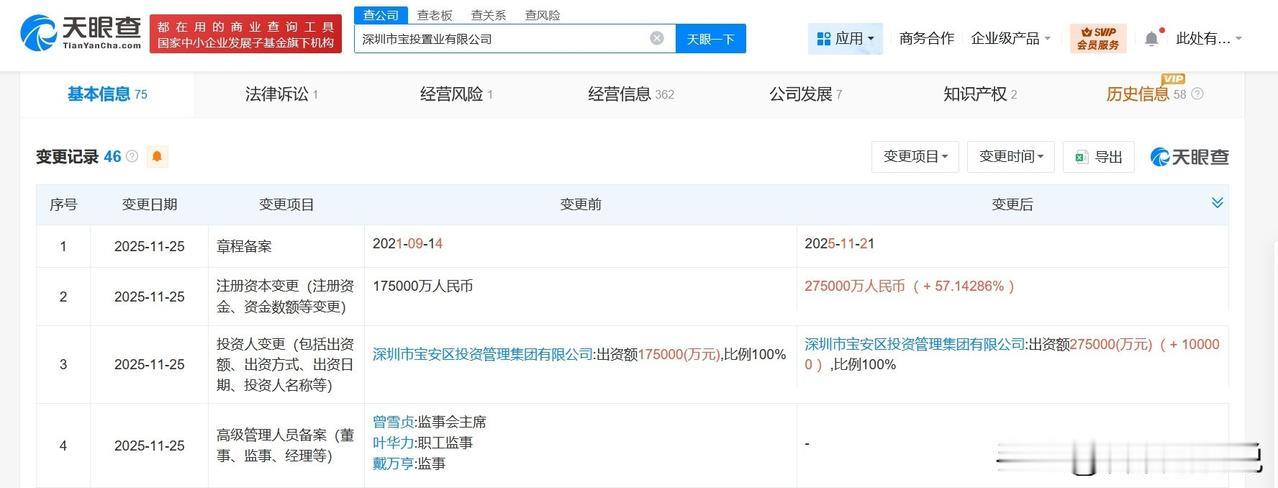Open the 知识产权 tab
The height and width of the screenshot is (488, 1278).
(x=979, y=94)
